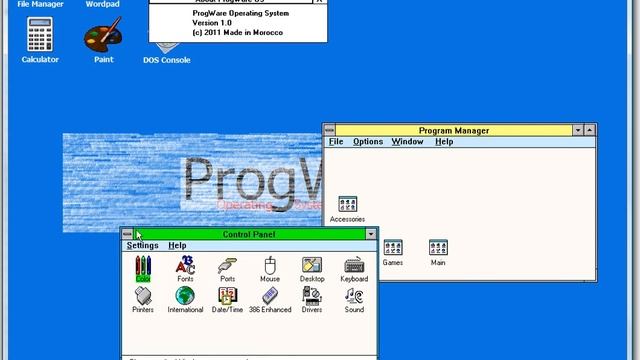640x360 pixels.
Task: Open Main group in Program Manager
Action: (x=438, y=253)
